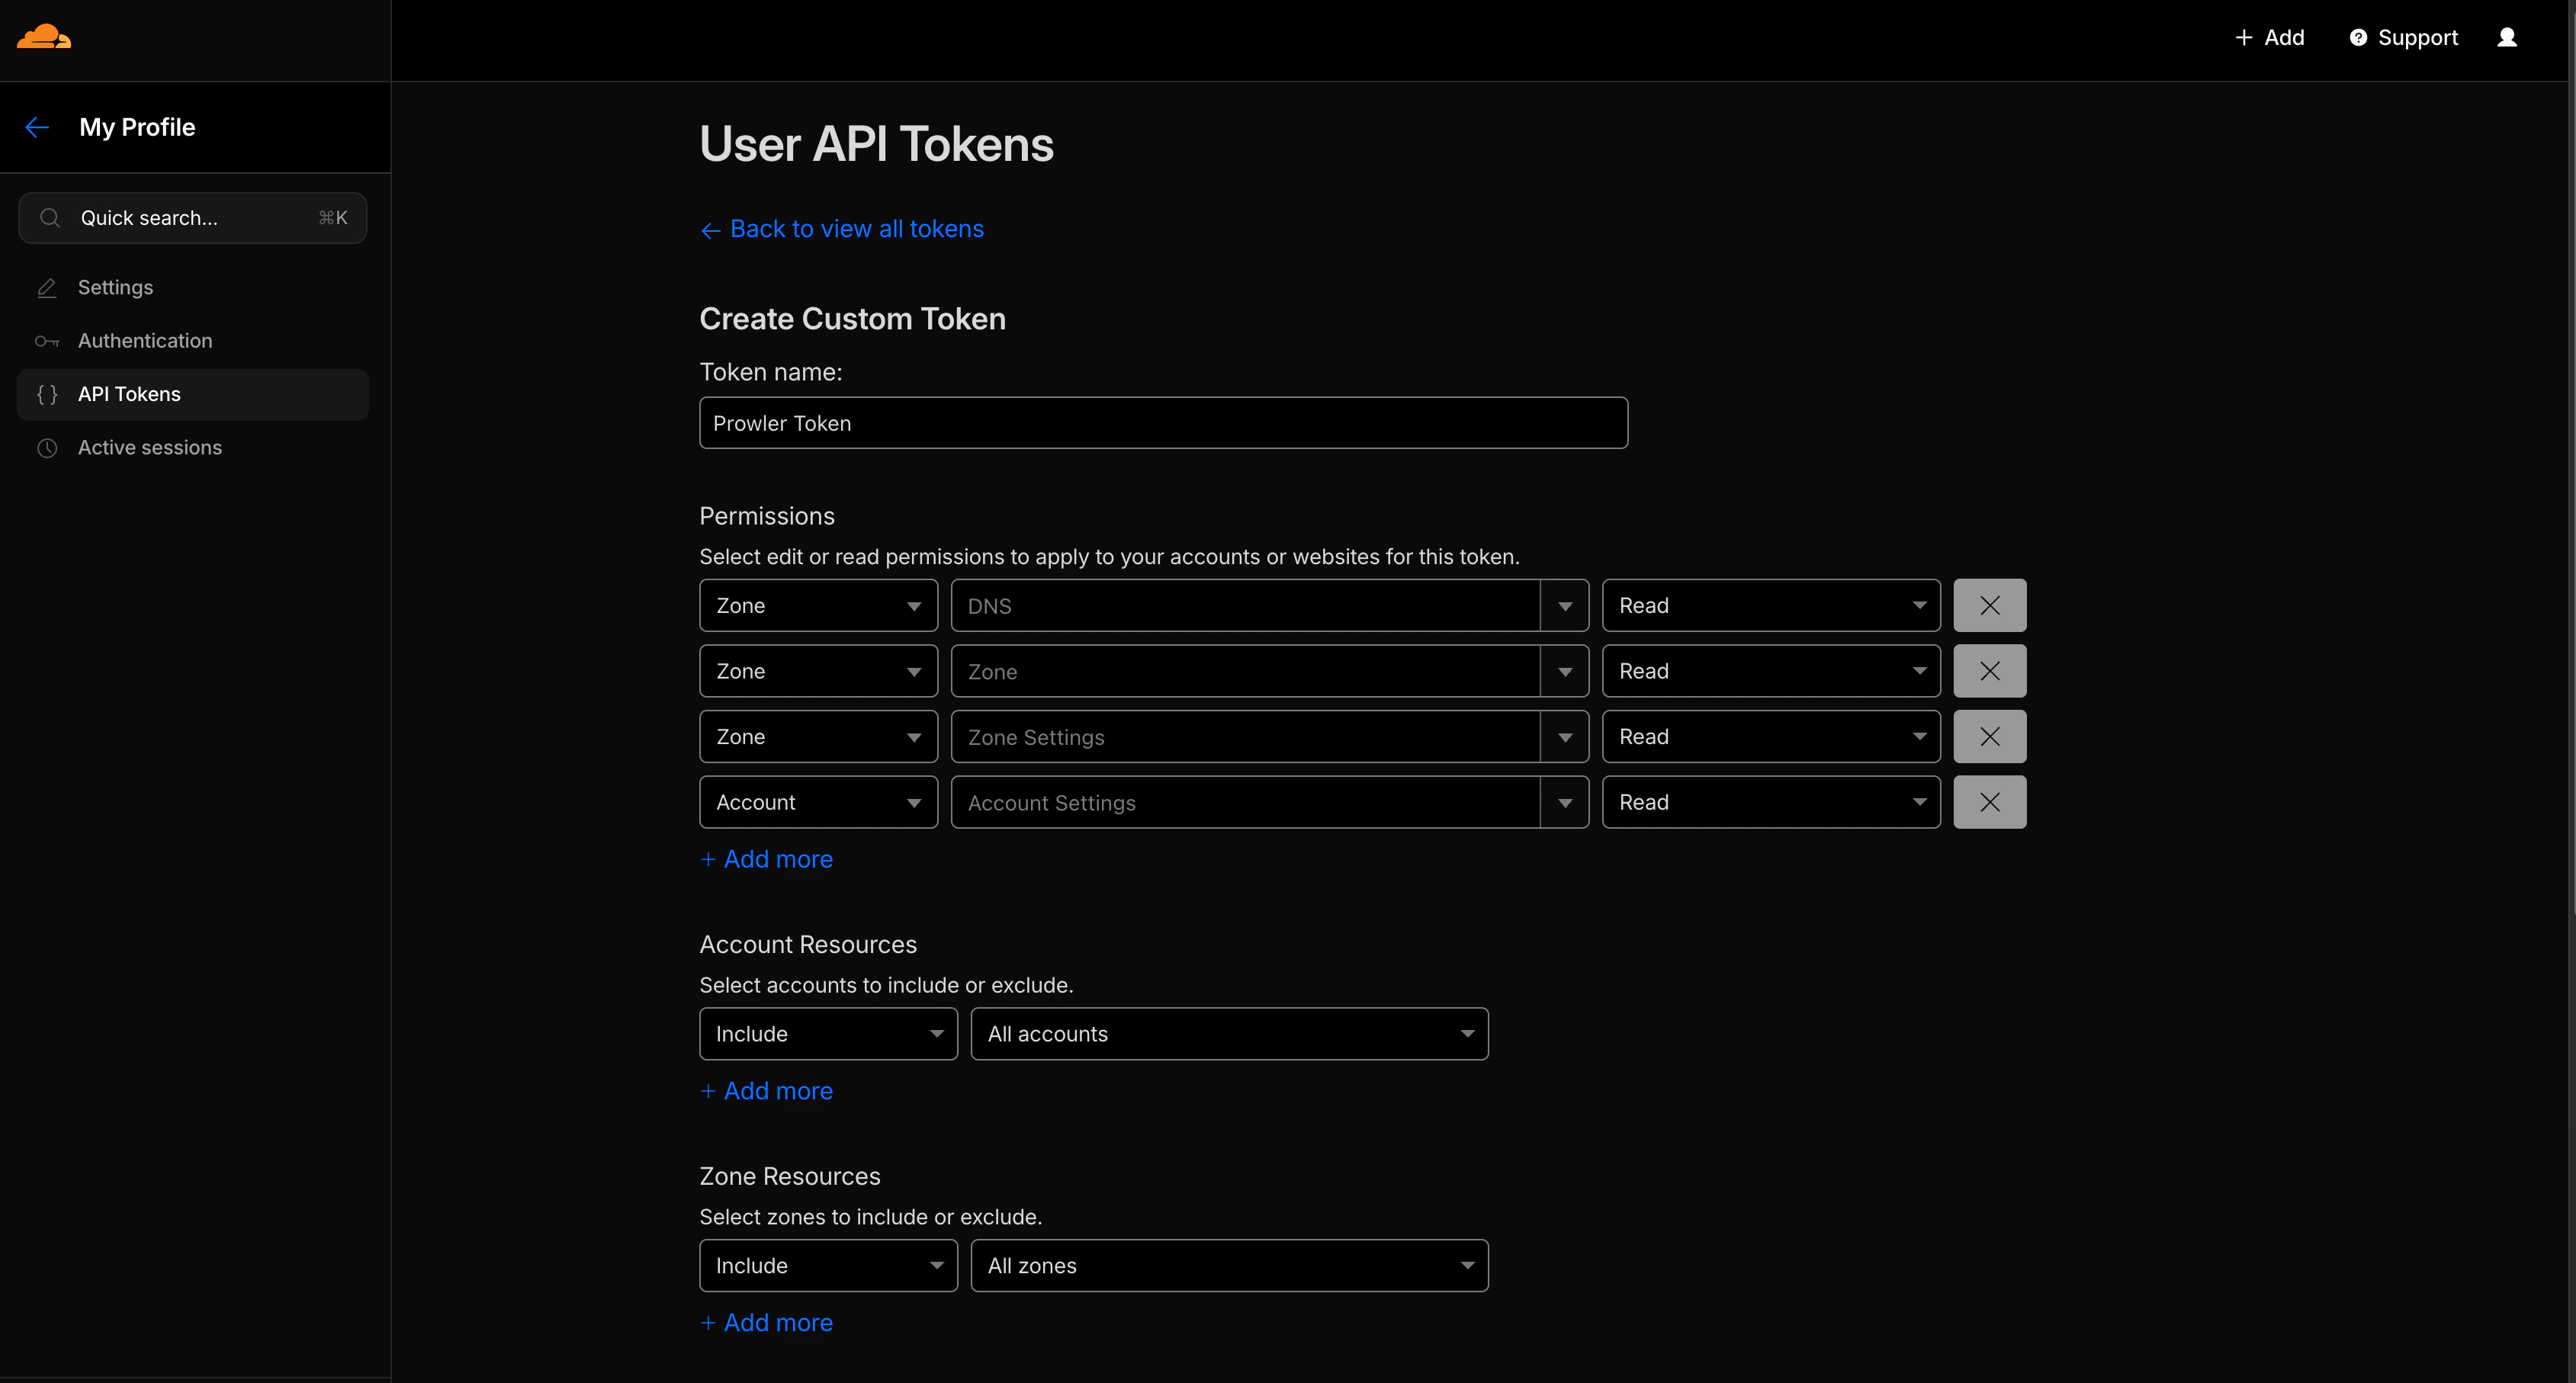Open Settings from the sidebar
Viewport: 2576px width, 1383px height.
pos(115,287)
